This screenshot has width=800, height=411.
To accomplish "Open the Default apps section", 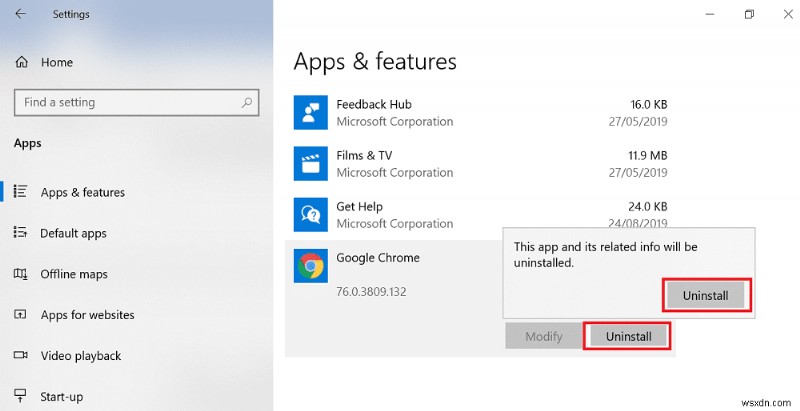I will pos(73,234).
